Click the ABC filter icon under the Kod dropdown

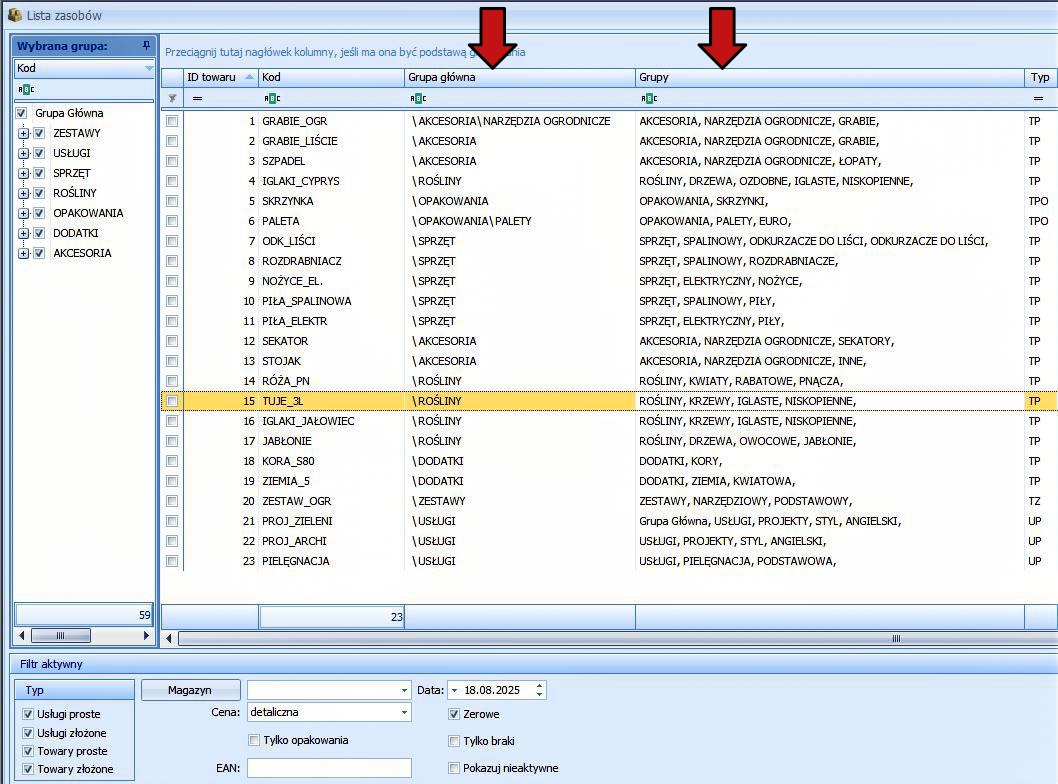point(26,89)
